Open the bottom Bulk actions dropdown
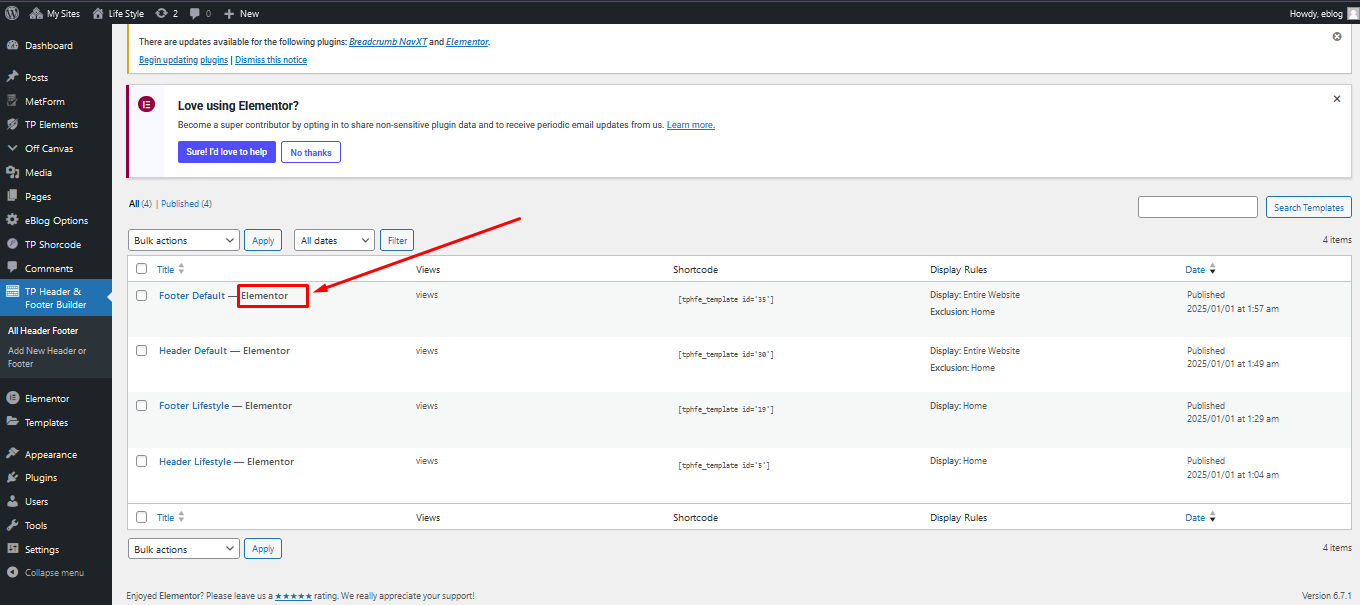Screen dimensions: 1360x605 (x=184, y=549)
